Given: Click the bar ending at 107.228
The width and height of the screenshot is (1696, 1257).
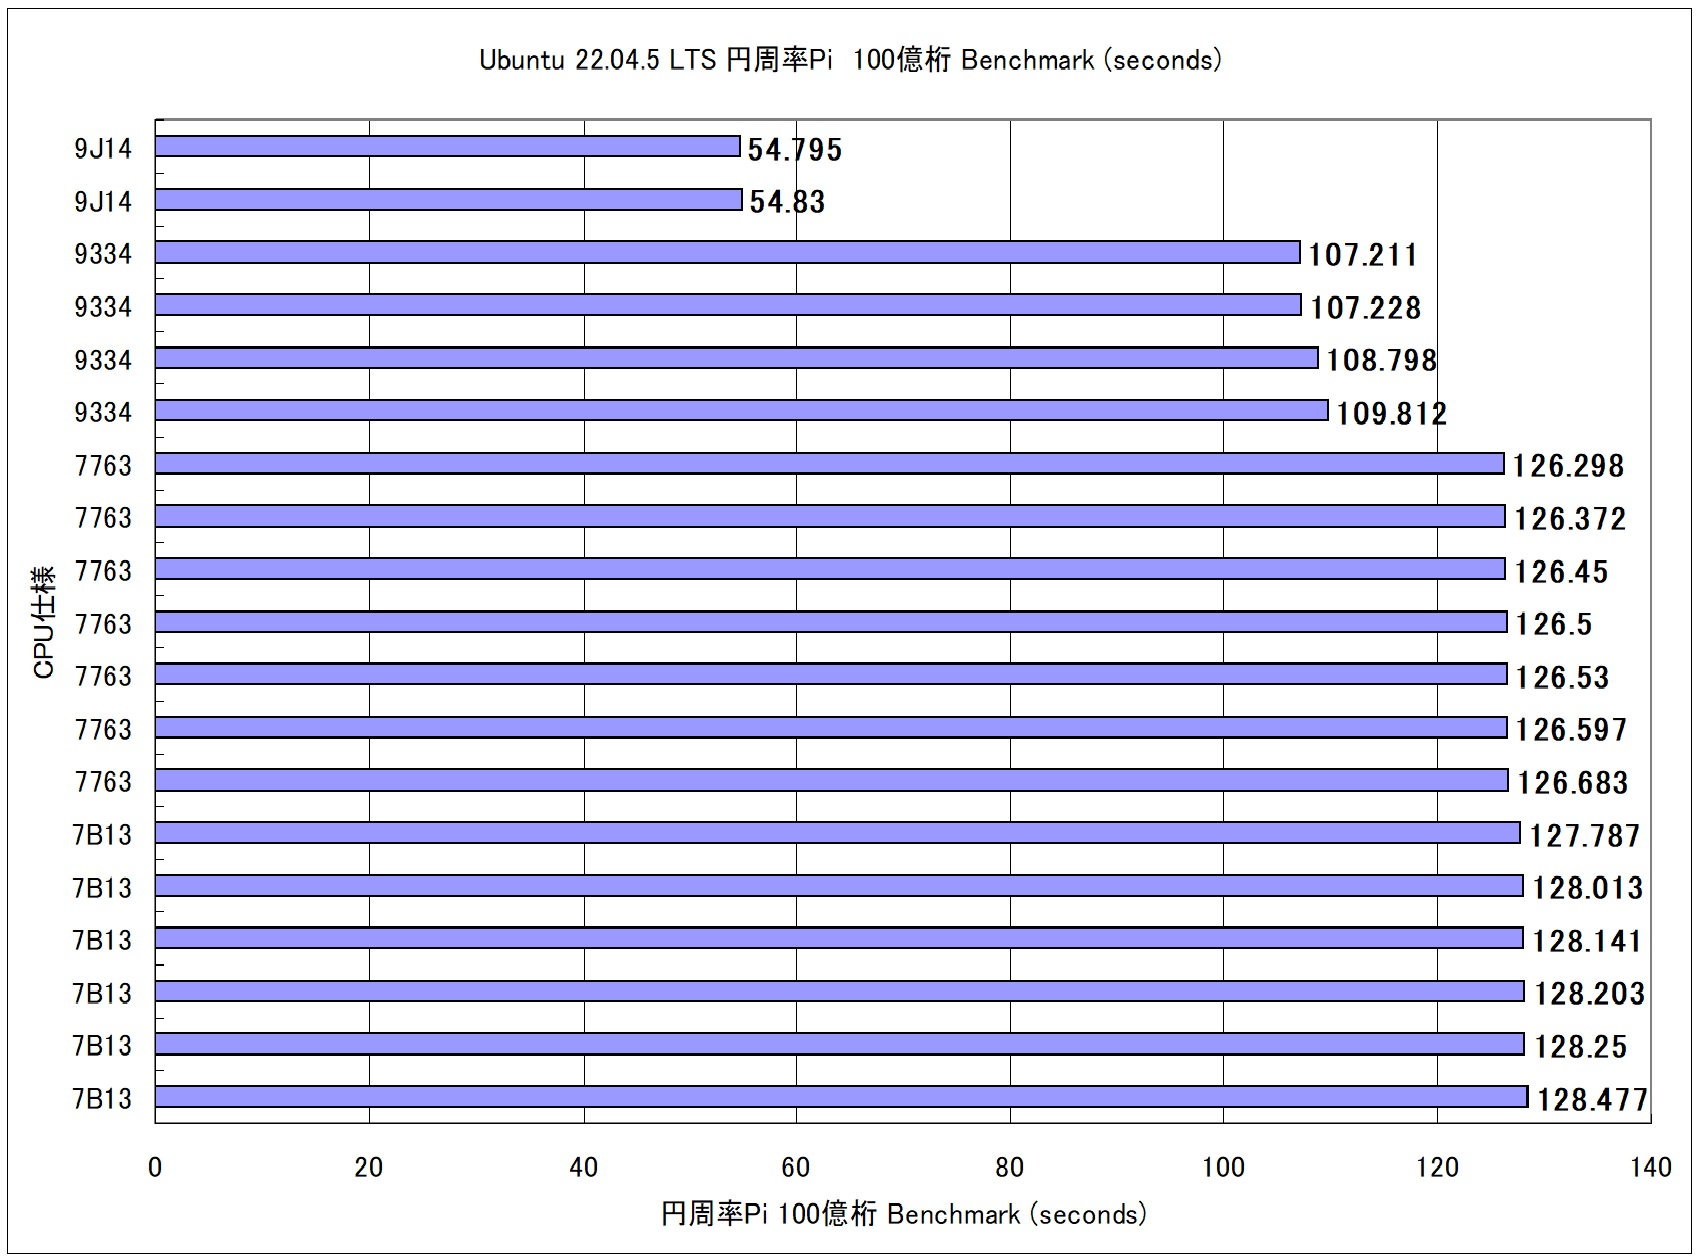Looking at the screenshot, I should pos(728,305).
